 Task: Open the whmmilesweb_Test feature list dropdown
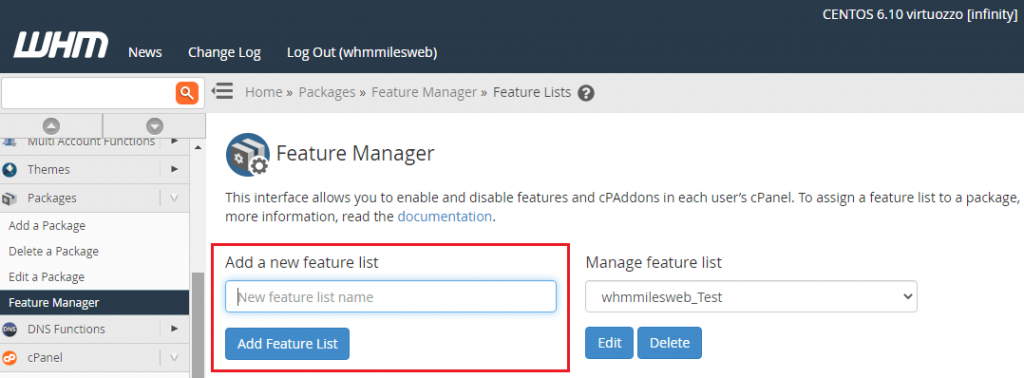751,296
